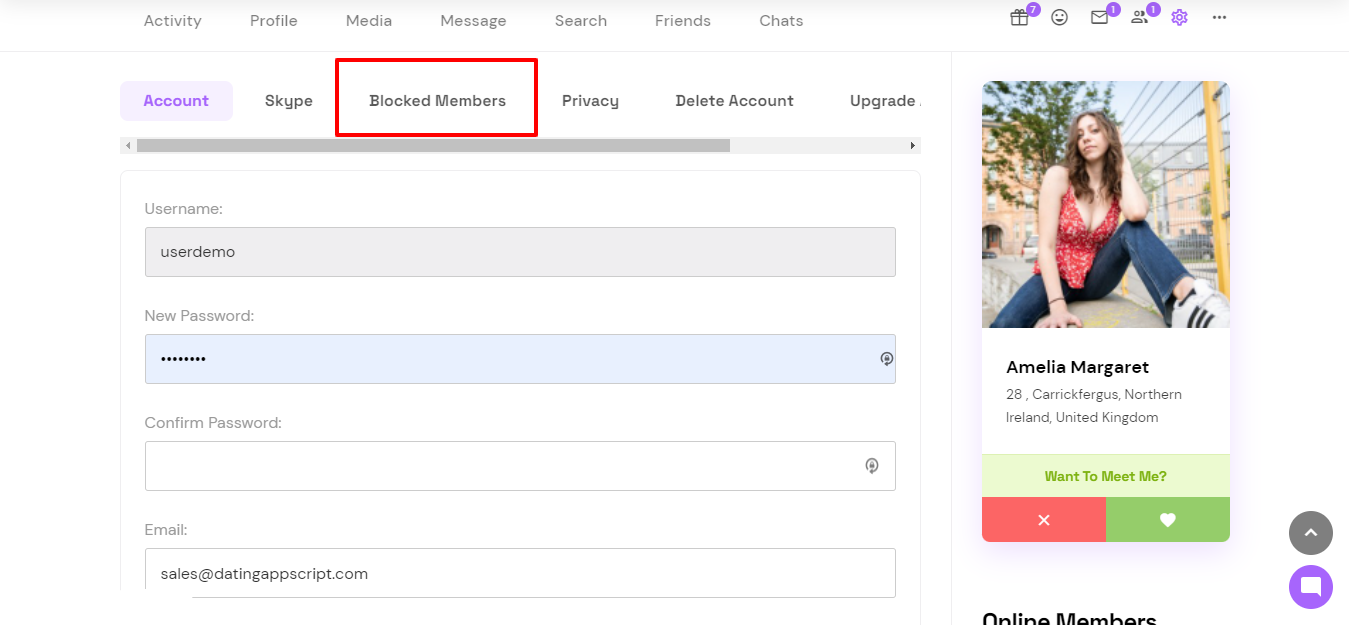Viewport: 1349px width, 625px height.
Task: Open the purple settings gear icon
Action: pos(1180,18)
